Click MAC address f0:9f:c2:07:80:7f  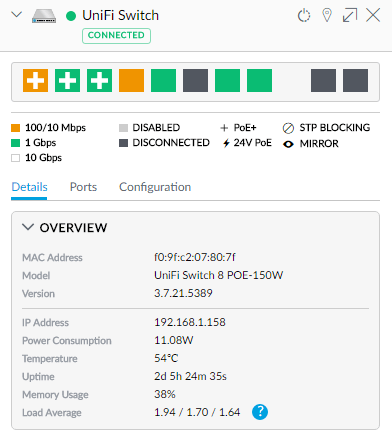195,257
